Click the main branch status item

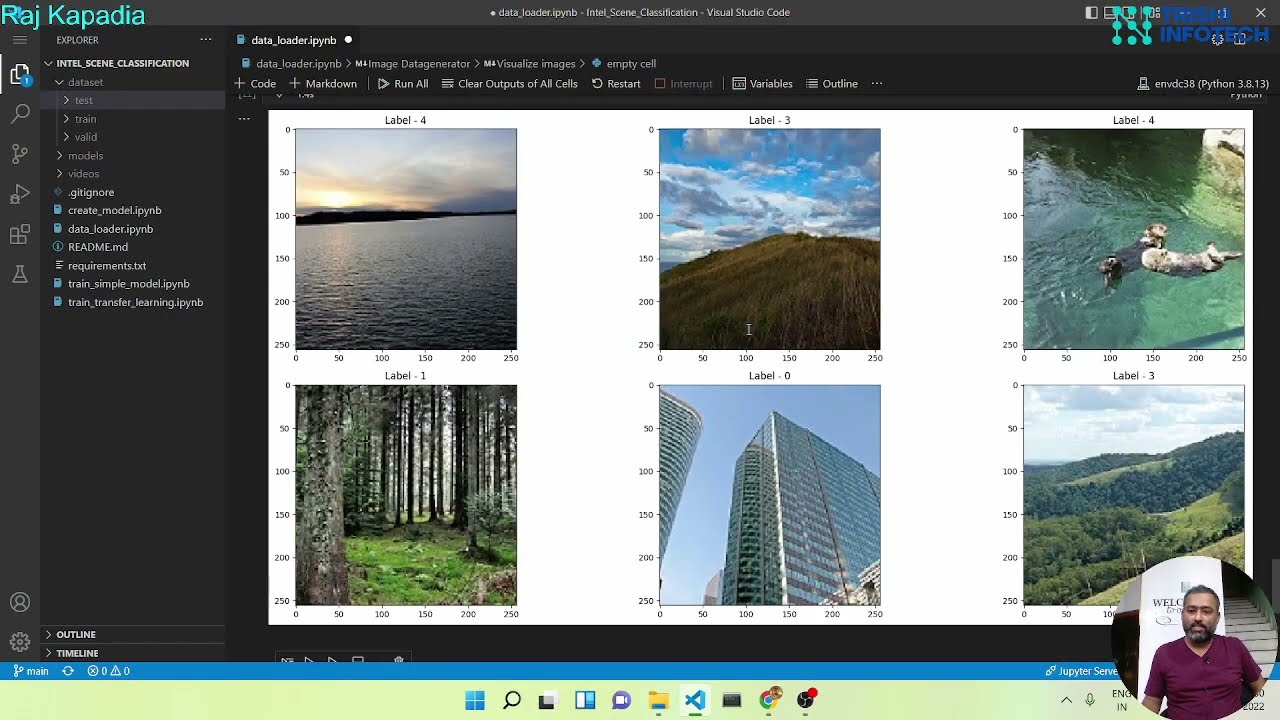pos(31,671)
